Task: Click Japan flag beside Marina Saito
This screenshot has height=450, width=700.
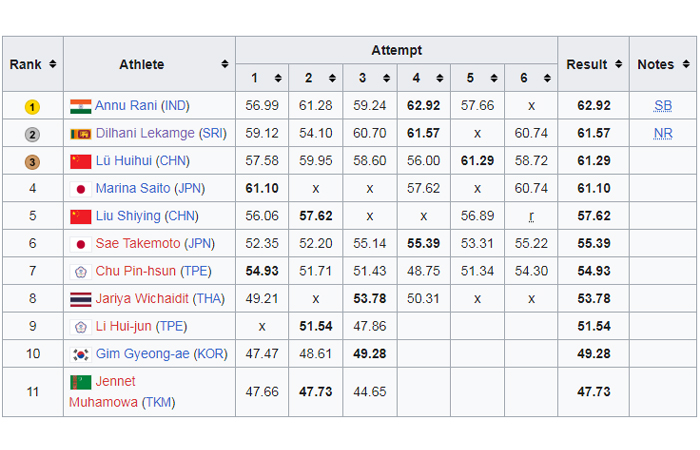Action: point(81,188)
